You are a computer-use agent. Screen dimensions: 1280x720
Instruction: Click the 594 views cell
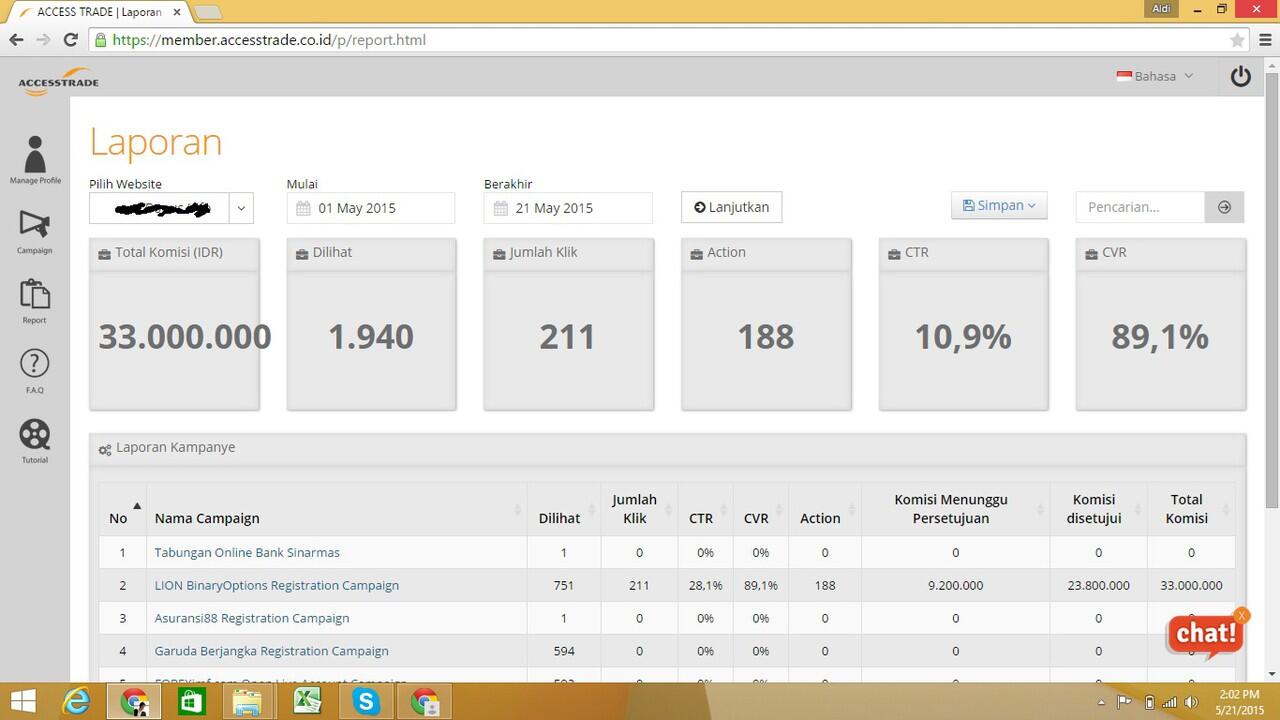coord(563,651)
